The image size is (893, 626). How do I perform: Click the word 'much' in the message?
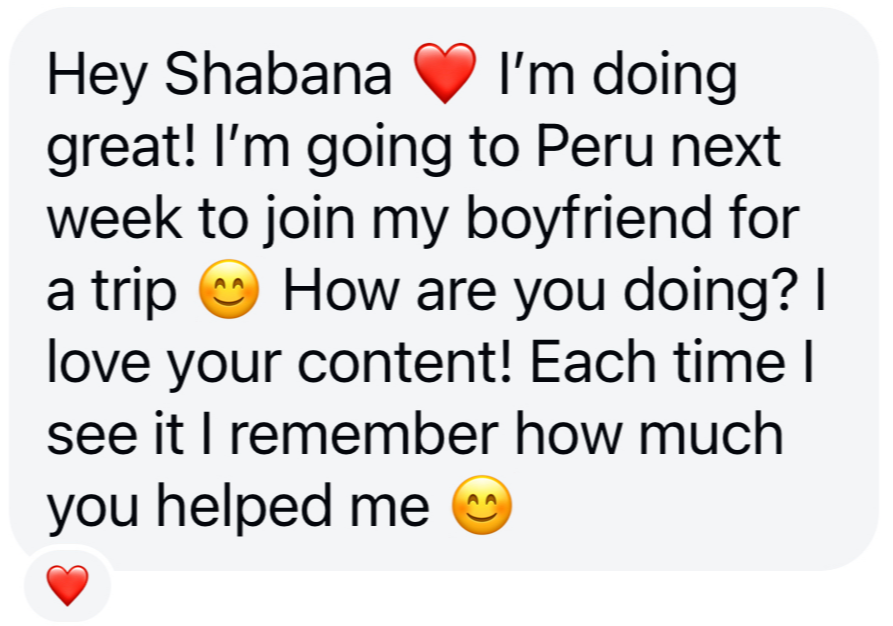tap(711, 434)
